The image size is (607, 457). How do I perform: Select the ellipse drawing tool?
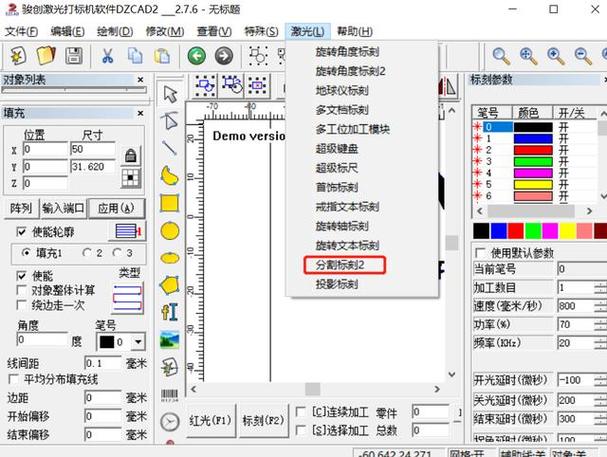tap(170, 258)
